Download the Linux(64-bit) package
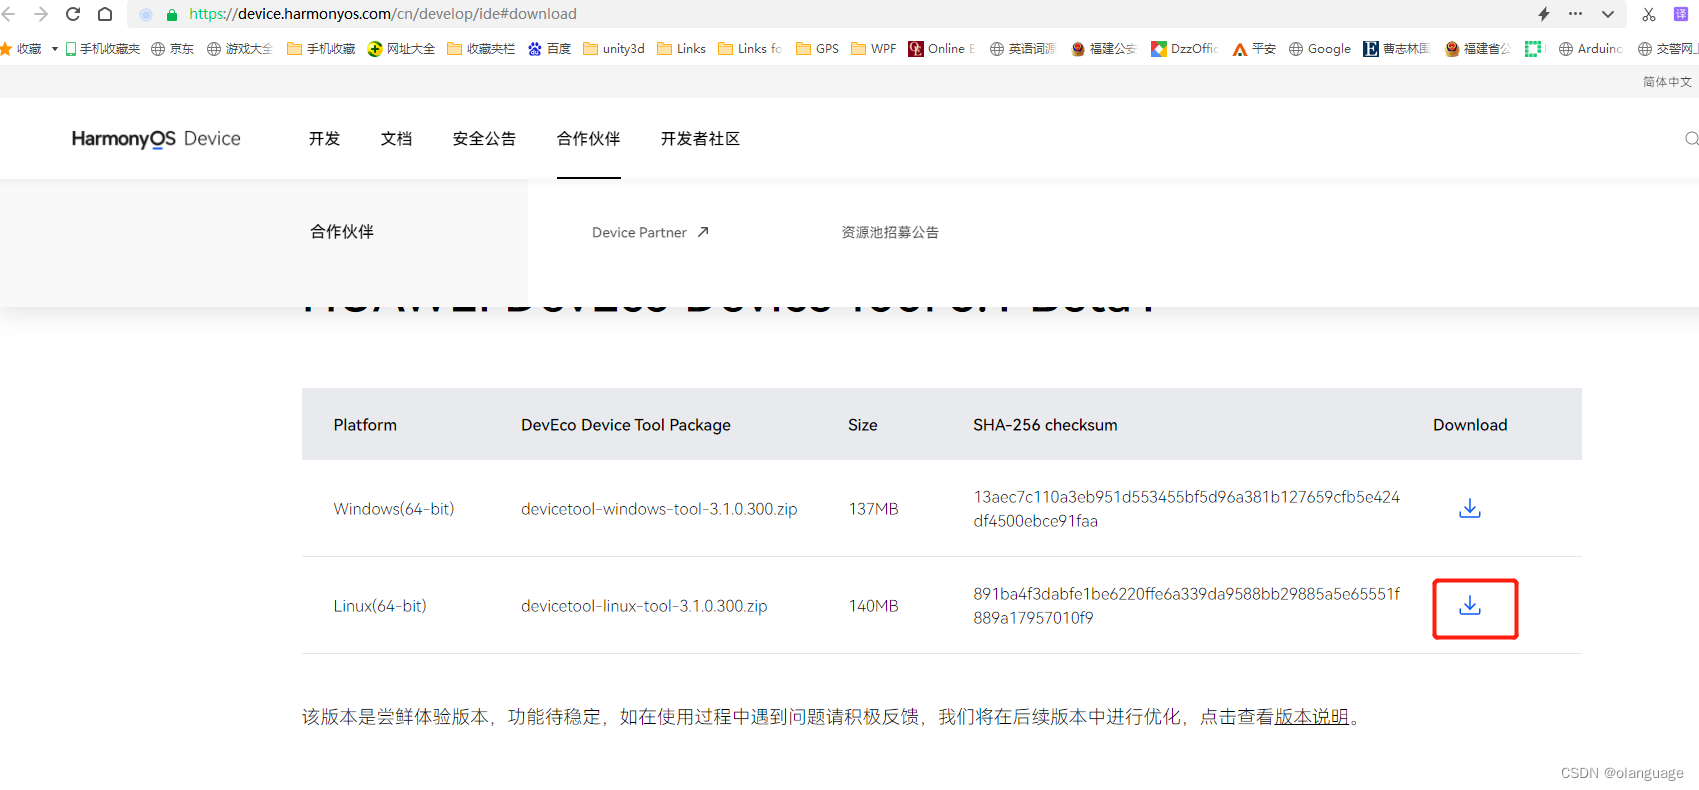Image resolution: width=1699 pixels, height=790 pixels. coord(1469,605)
